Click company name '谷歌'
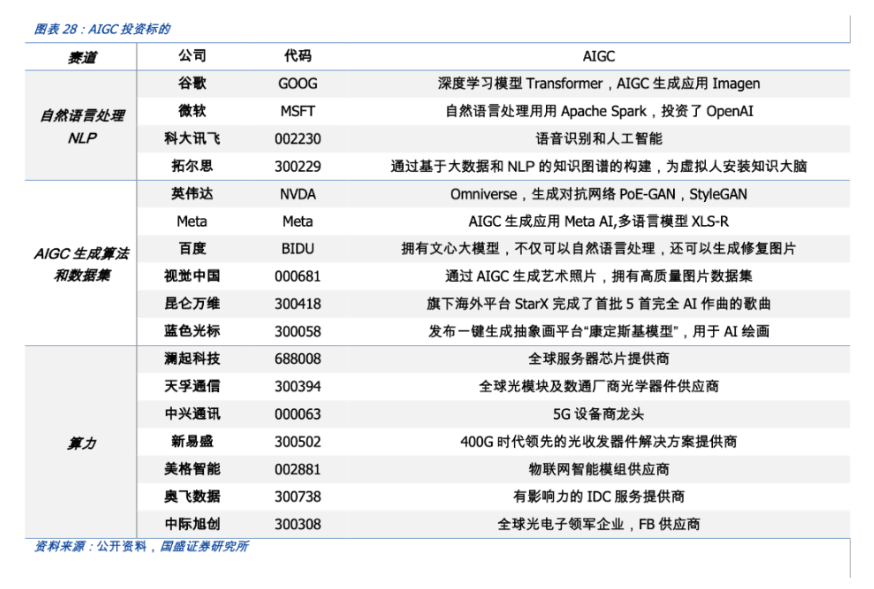Image resolution: width=874 pixels, height=589 pixels. click(x=192, y=83)
